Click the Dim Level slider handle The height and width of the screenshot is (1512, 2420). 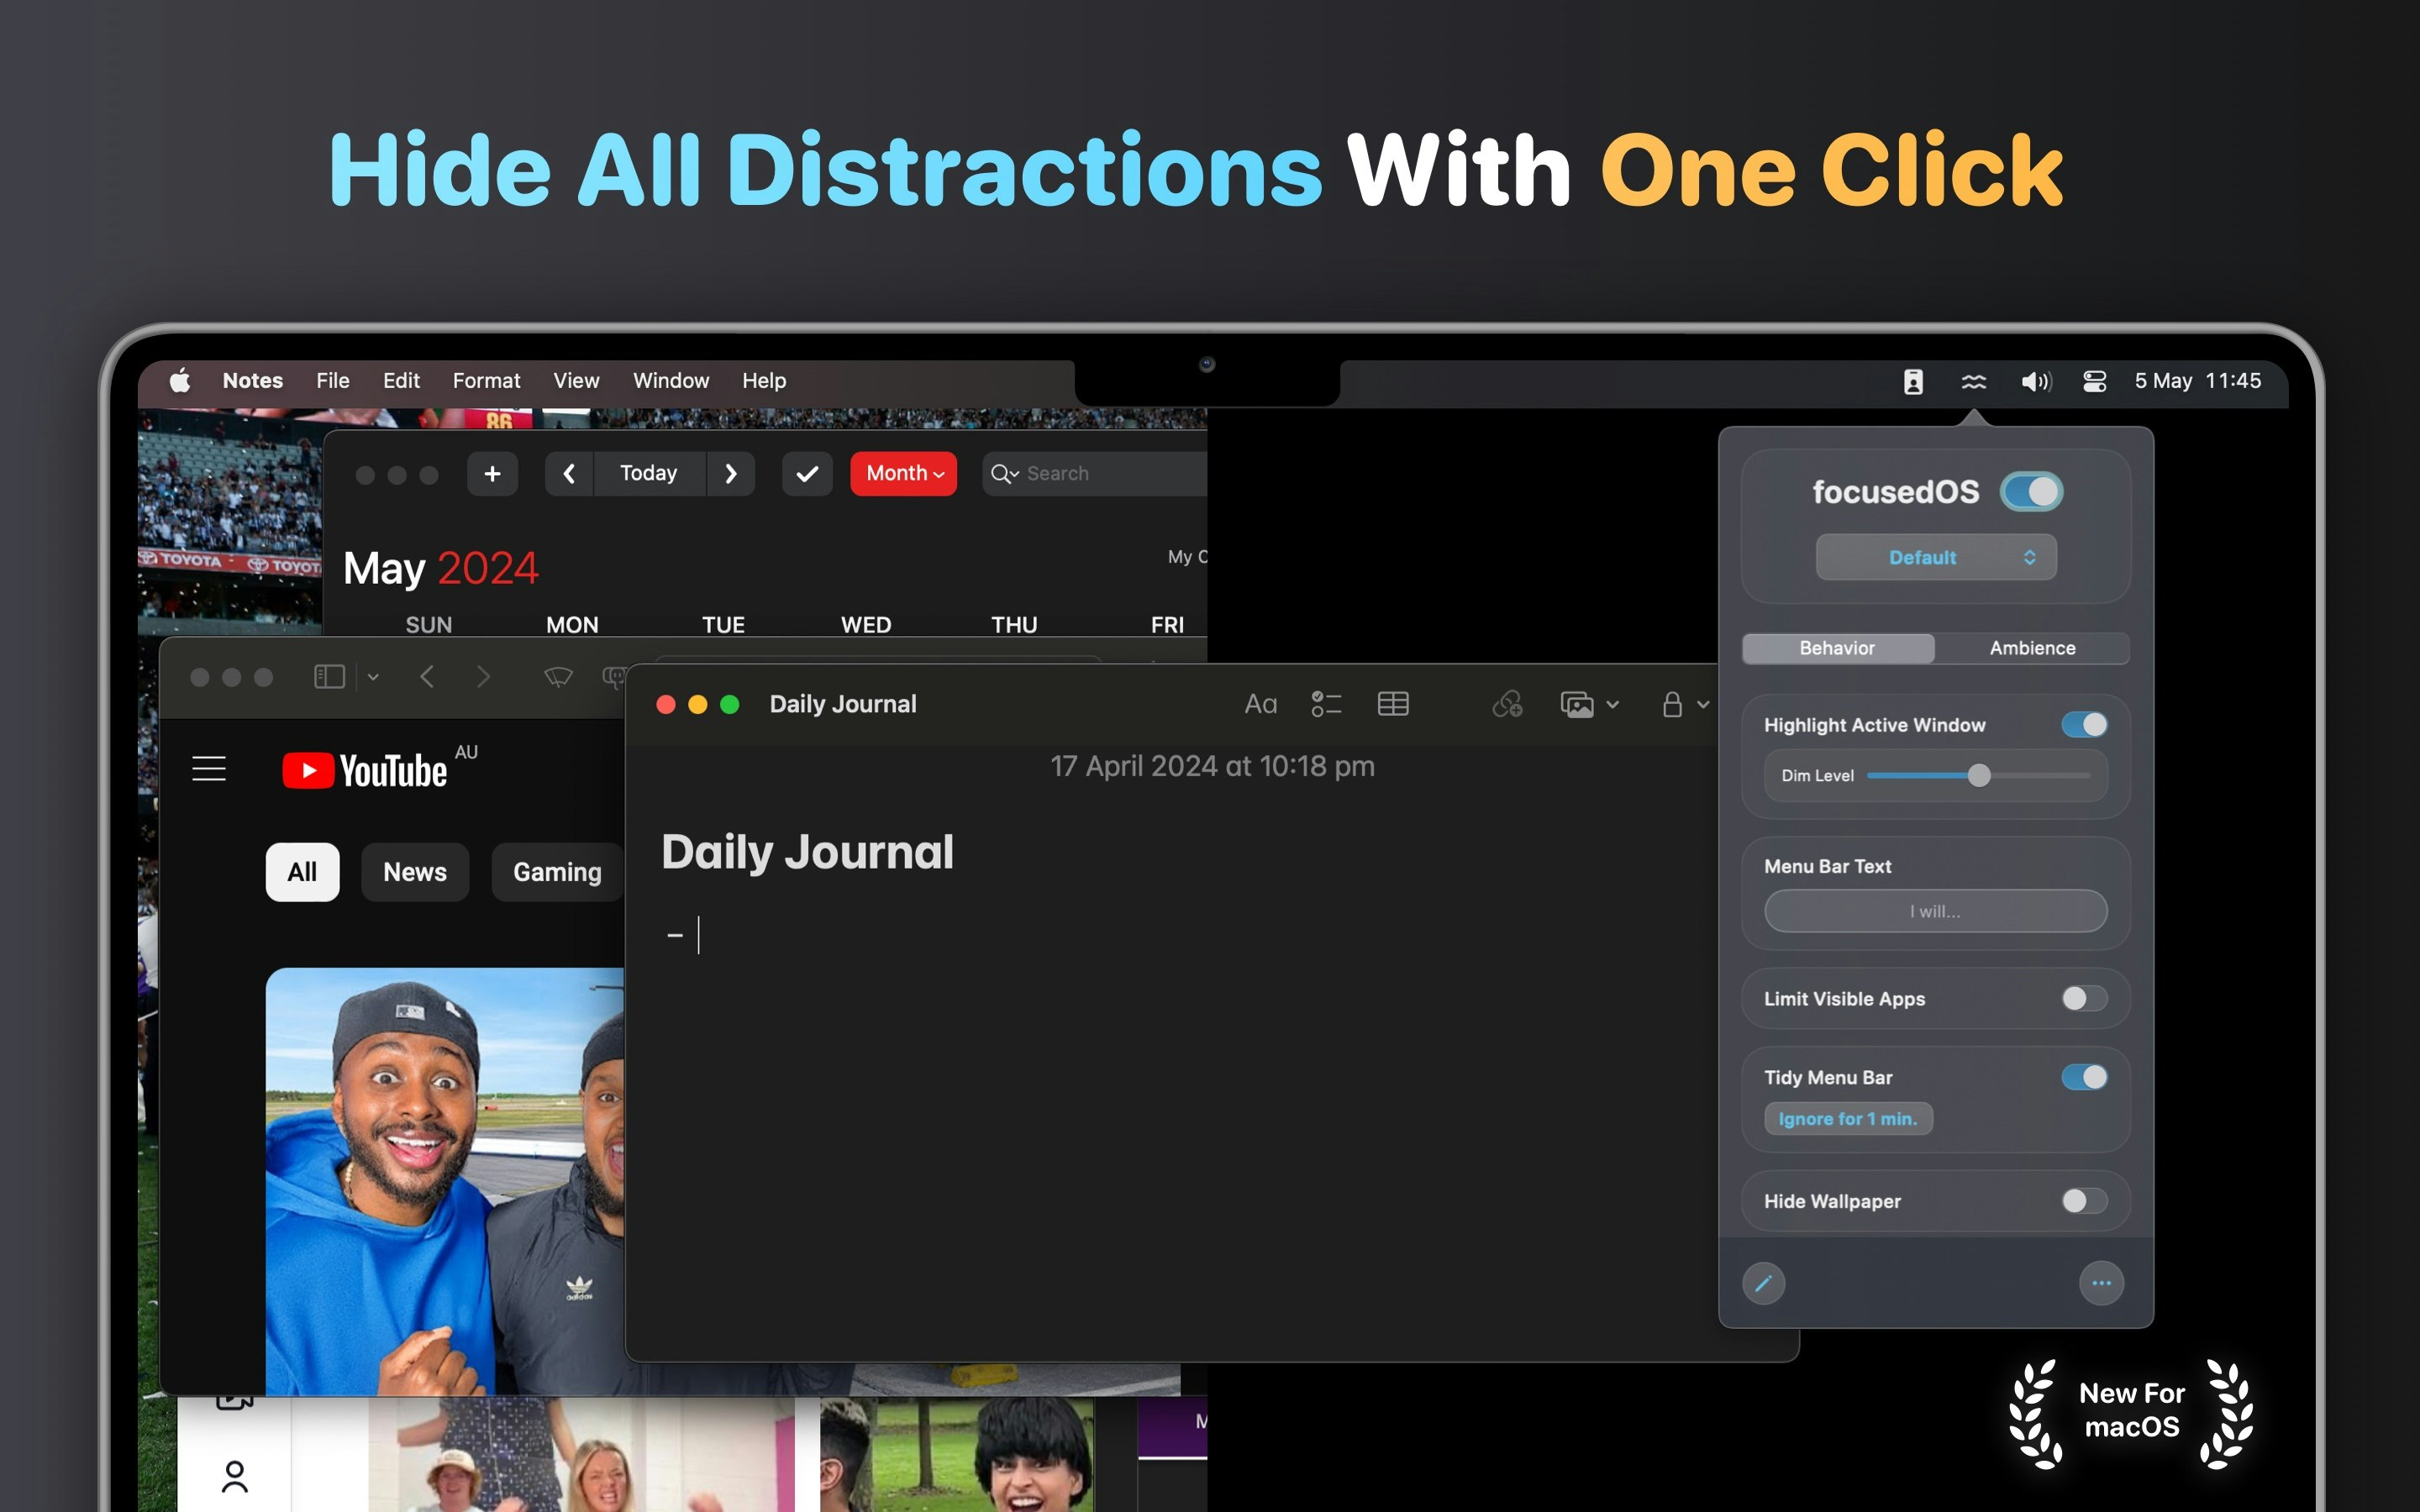(1978, 776)
